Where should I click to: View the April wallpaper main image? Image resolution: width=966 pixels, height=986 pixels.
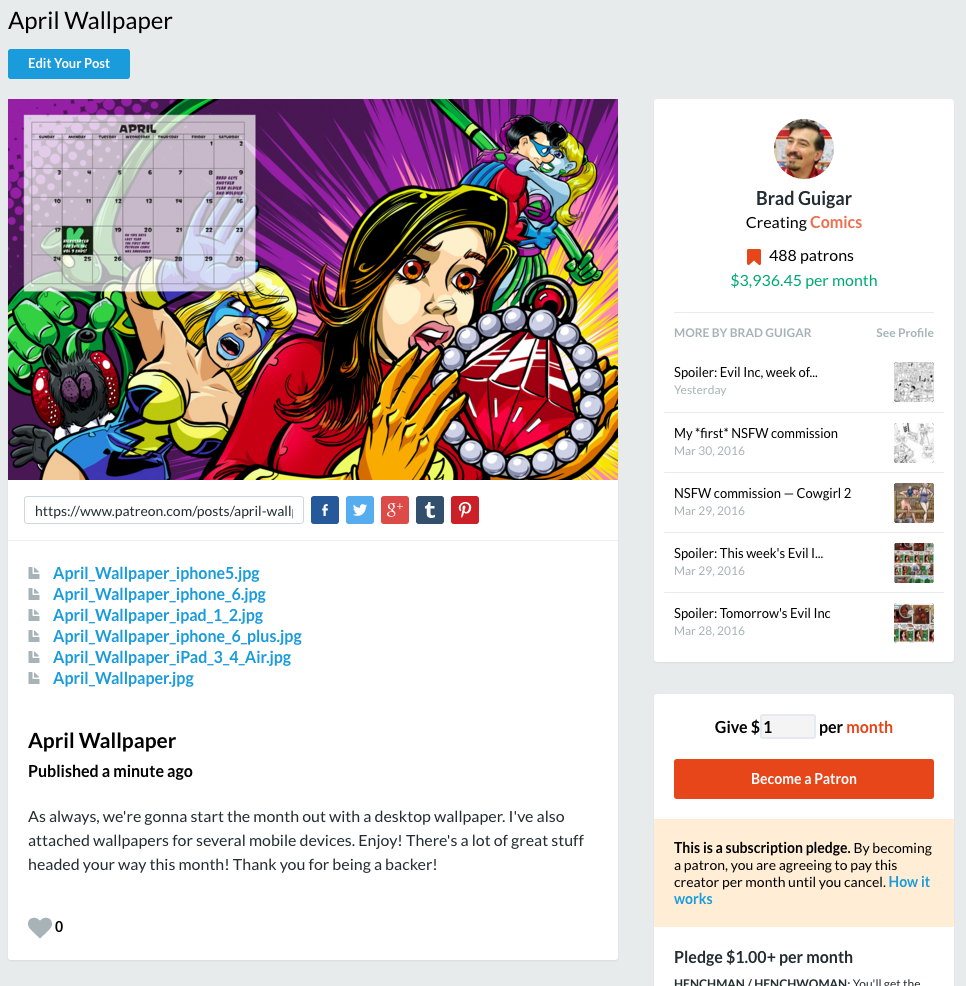click(x=313, y=289)
